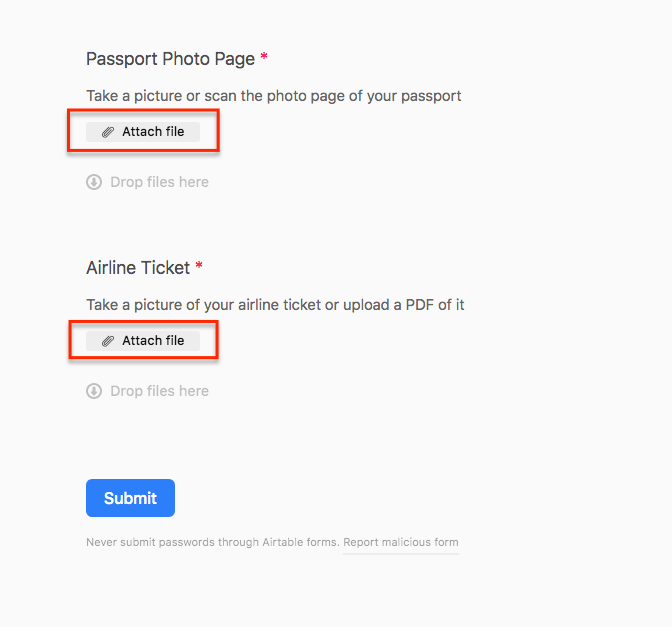The width and height of the screenshot is (672, 632).
Task: Click the word 'PDF' in the airline ticket instructions
Action: pos(415,304)
